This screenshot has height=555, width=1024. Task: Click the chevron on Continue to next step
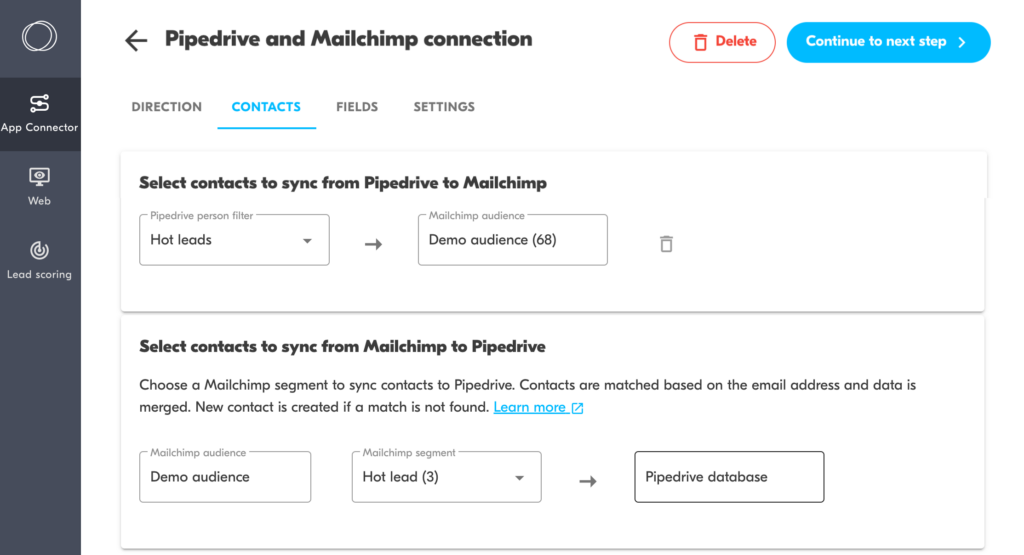pos(962,42)
